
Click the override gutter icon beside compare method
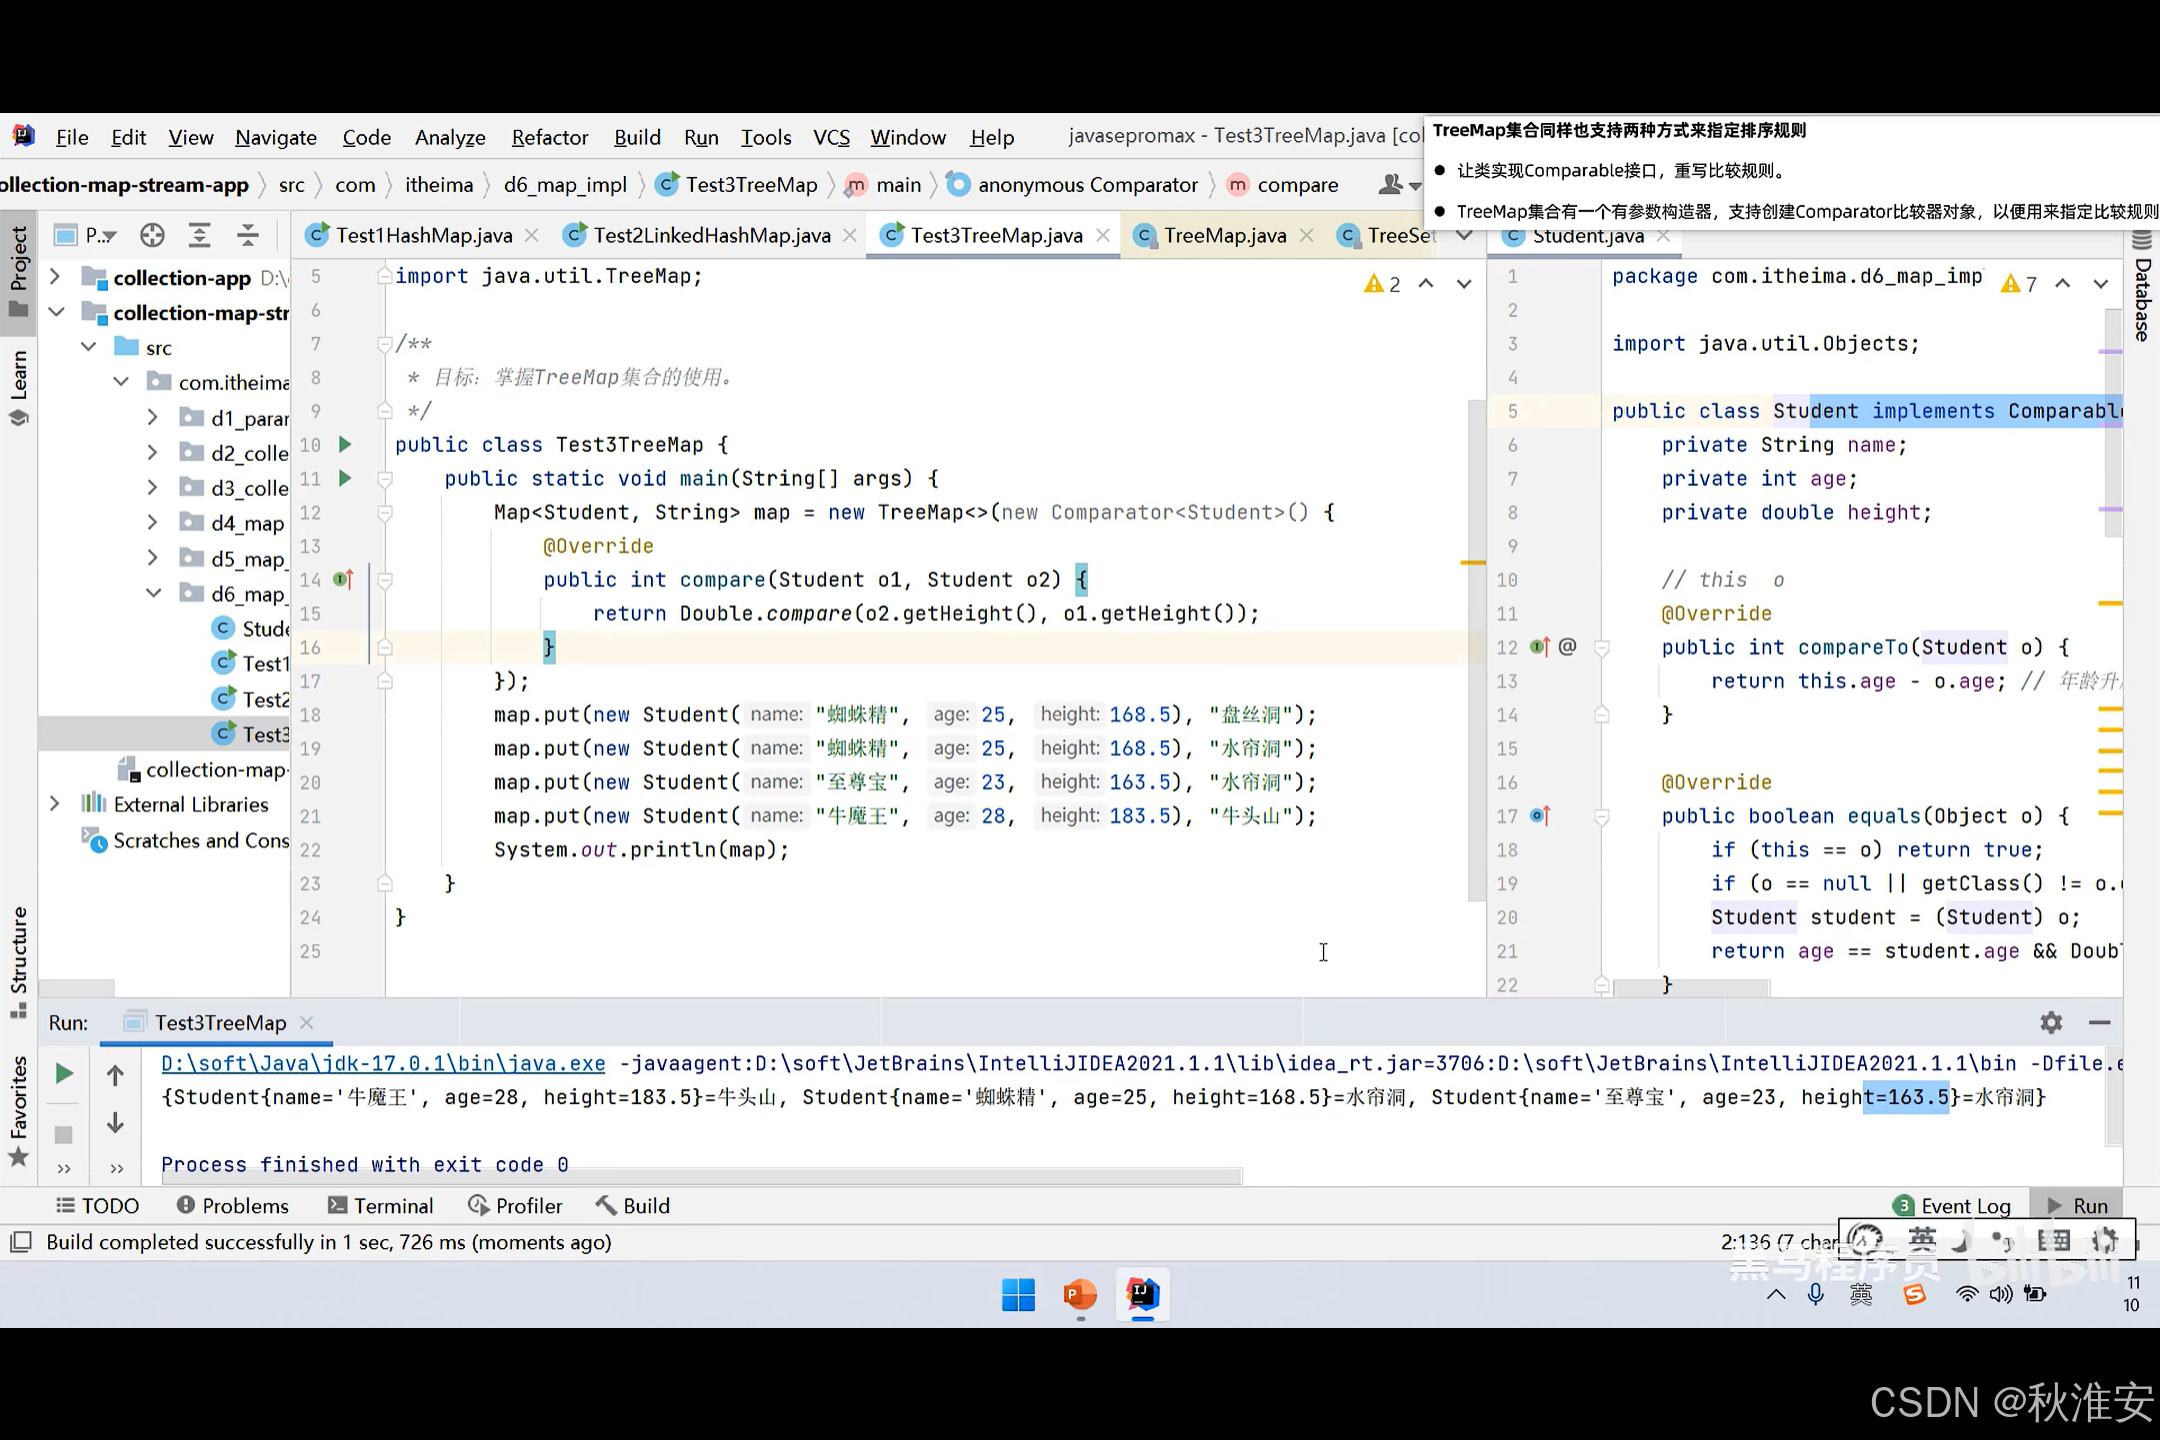pos(343,579)
